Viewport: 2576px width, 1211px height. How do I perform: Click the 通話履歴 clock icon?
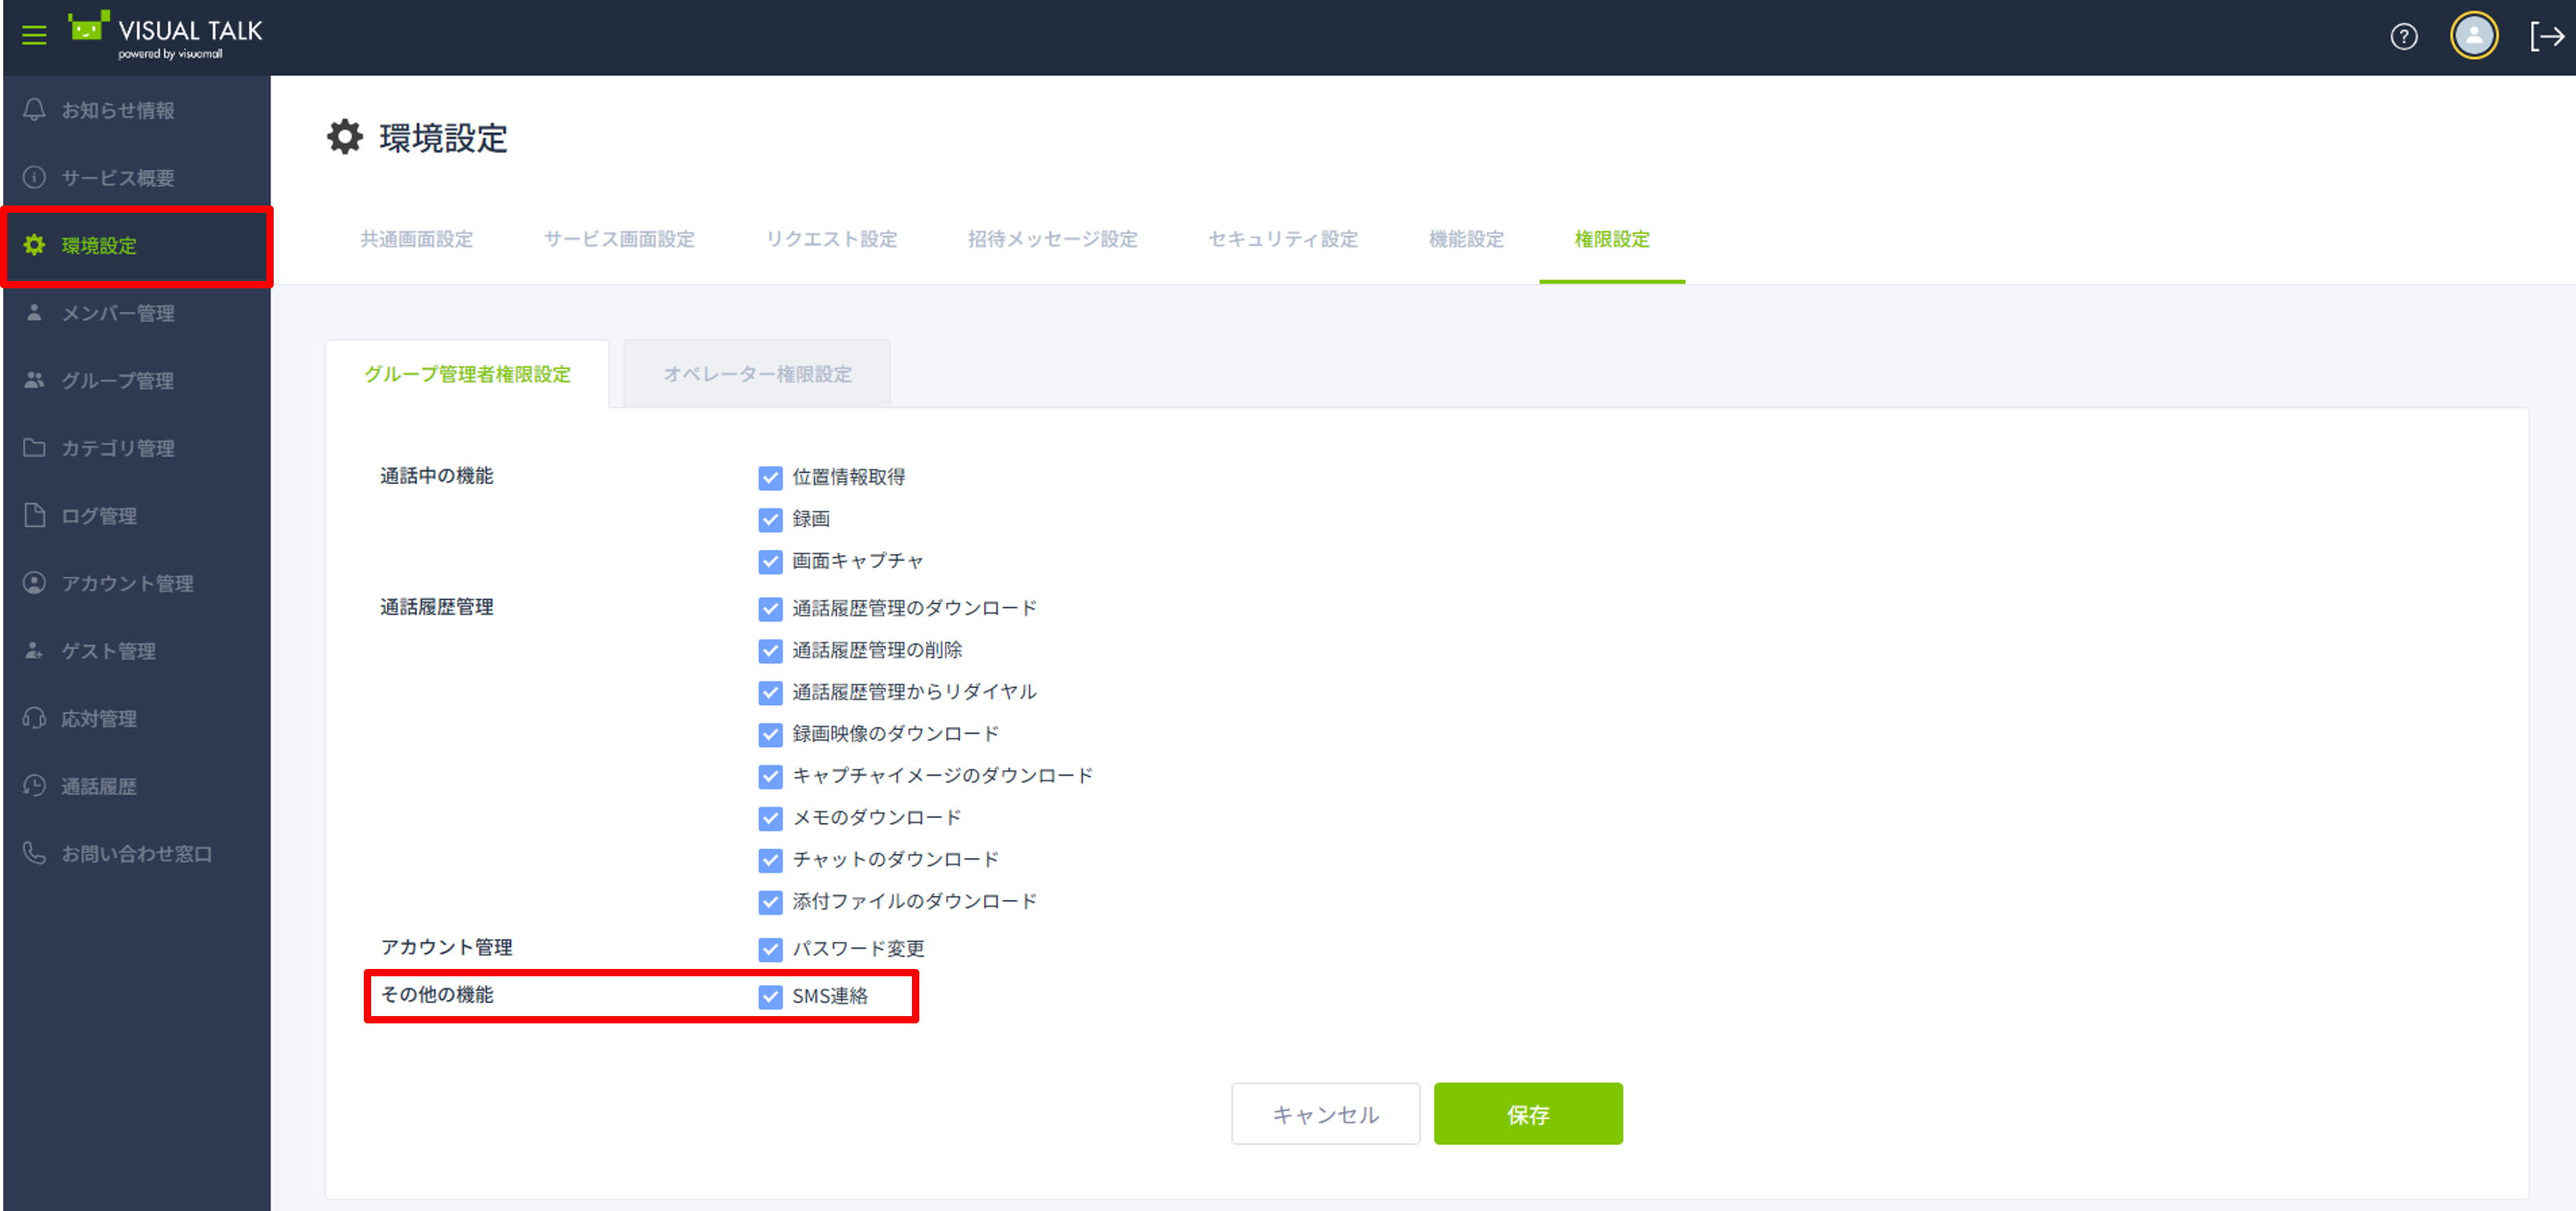click(x=34, y=786)
